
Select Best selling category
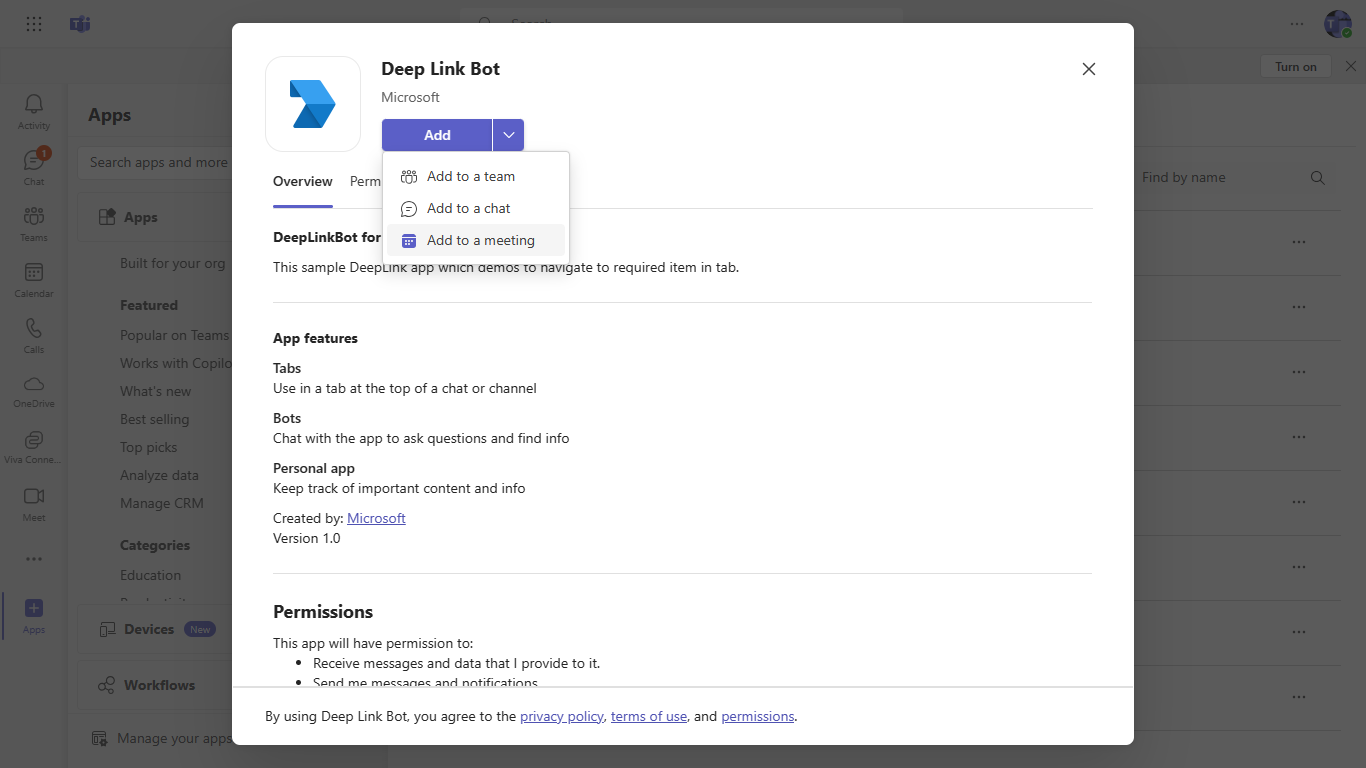pos(155,420)
